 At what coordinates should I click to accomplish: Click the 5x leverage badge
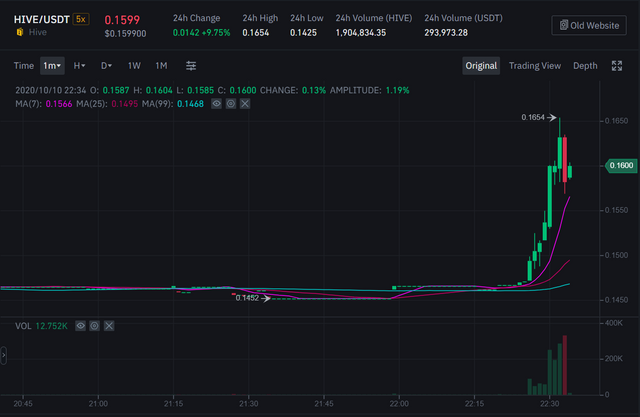80,19
